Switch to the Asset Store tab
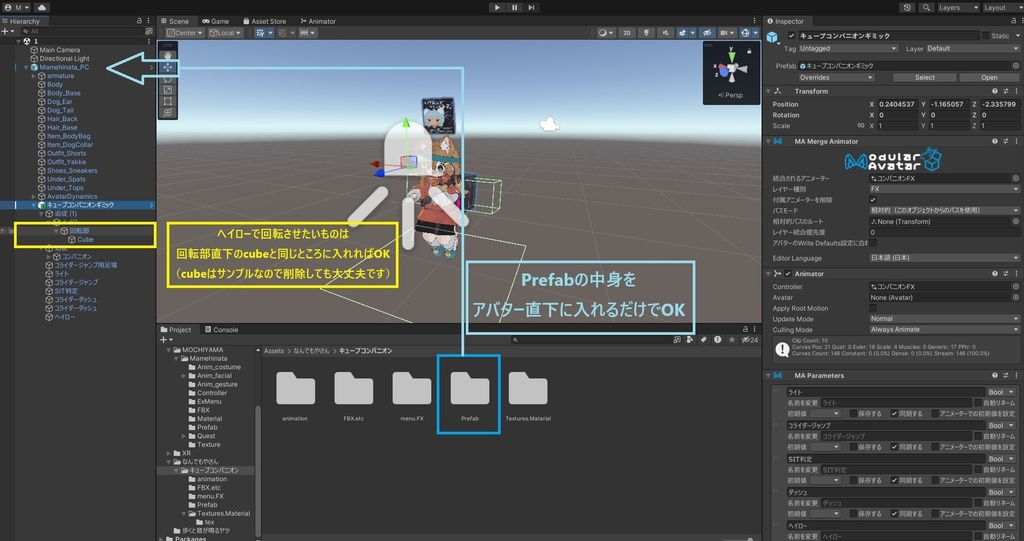1024x541 pixels. [x=264, y=21]
